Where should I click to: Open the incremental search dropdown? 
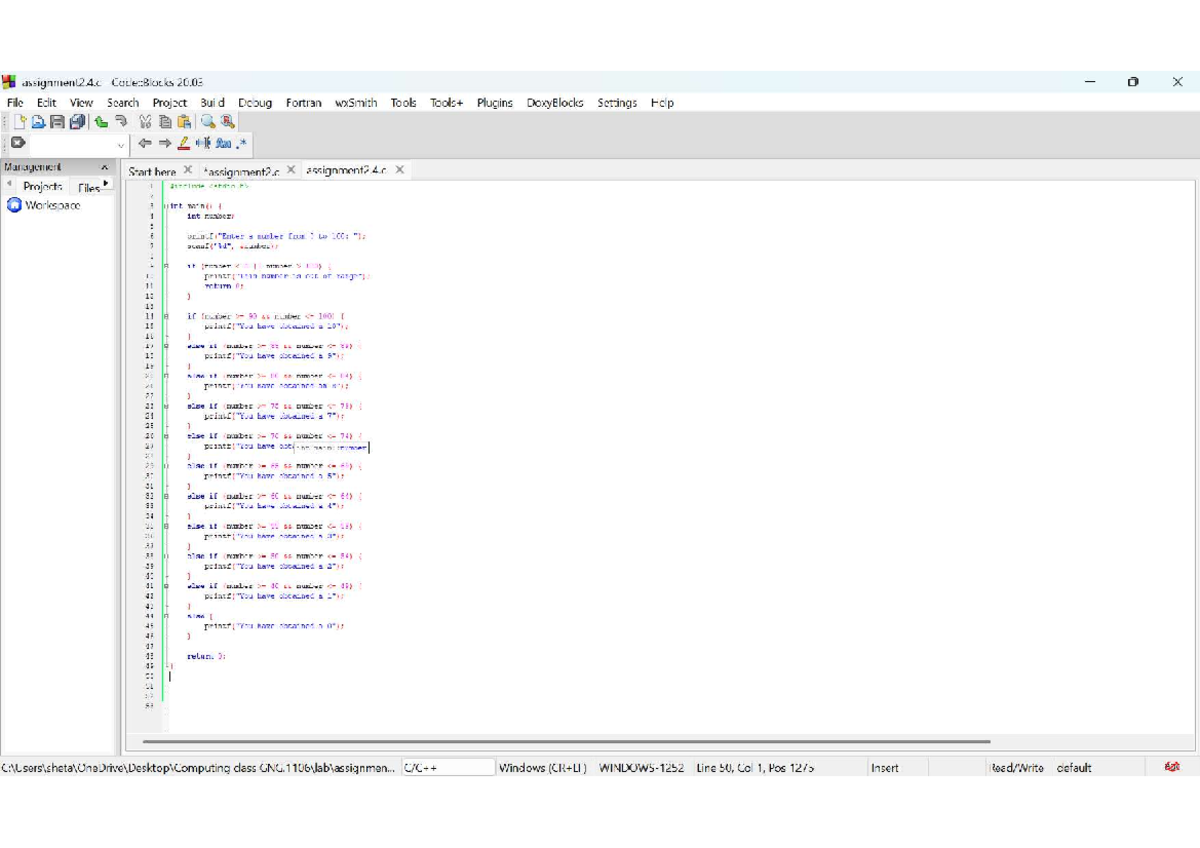[x=120, y=144]
